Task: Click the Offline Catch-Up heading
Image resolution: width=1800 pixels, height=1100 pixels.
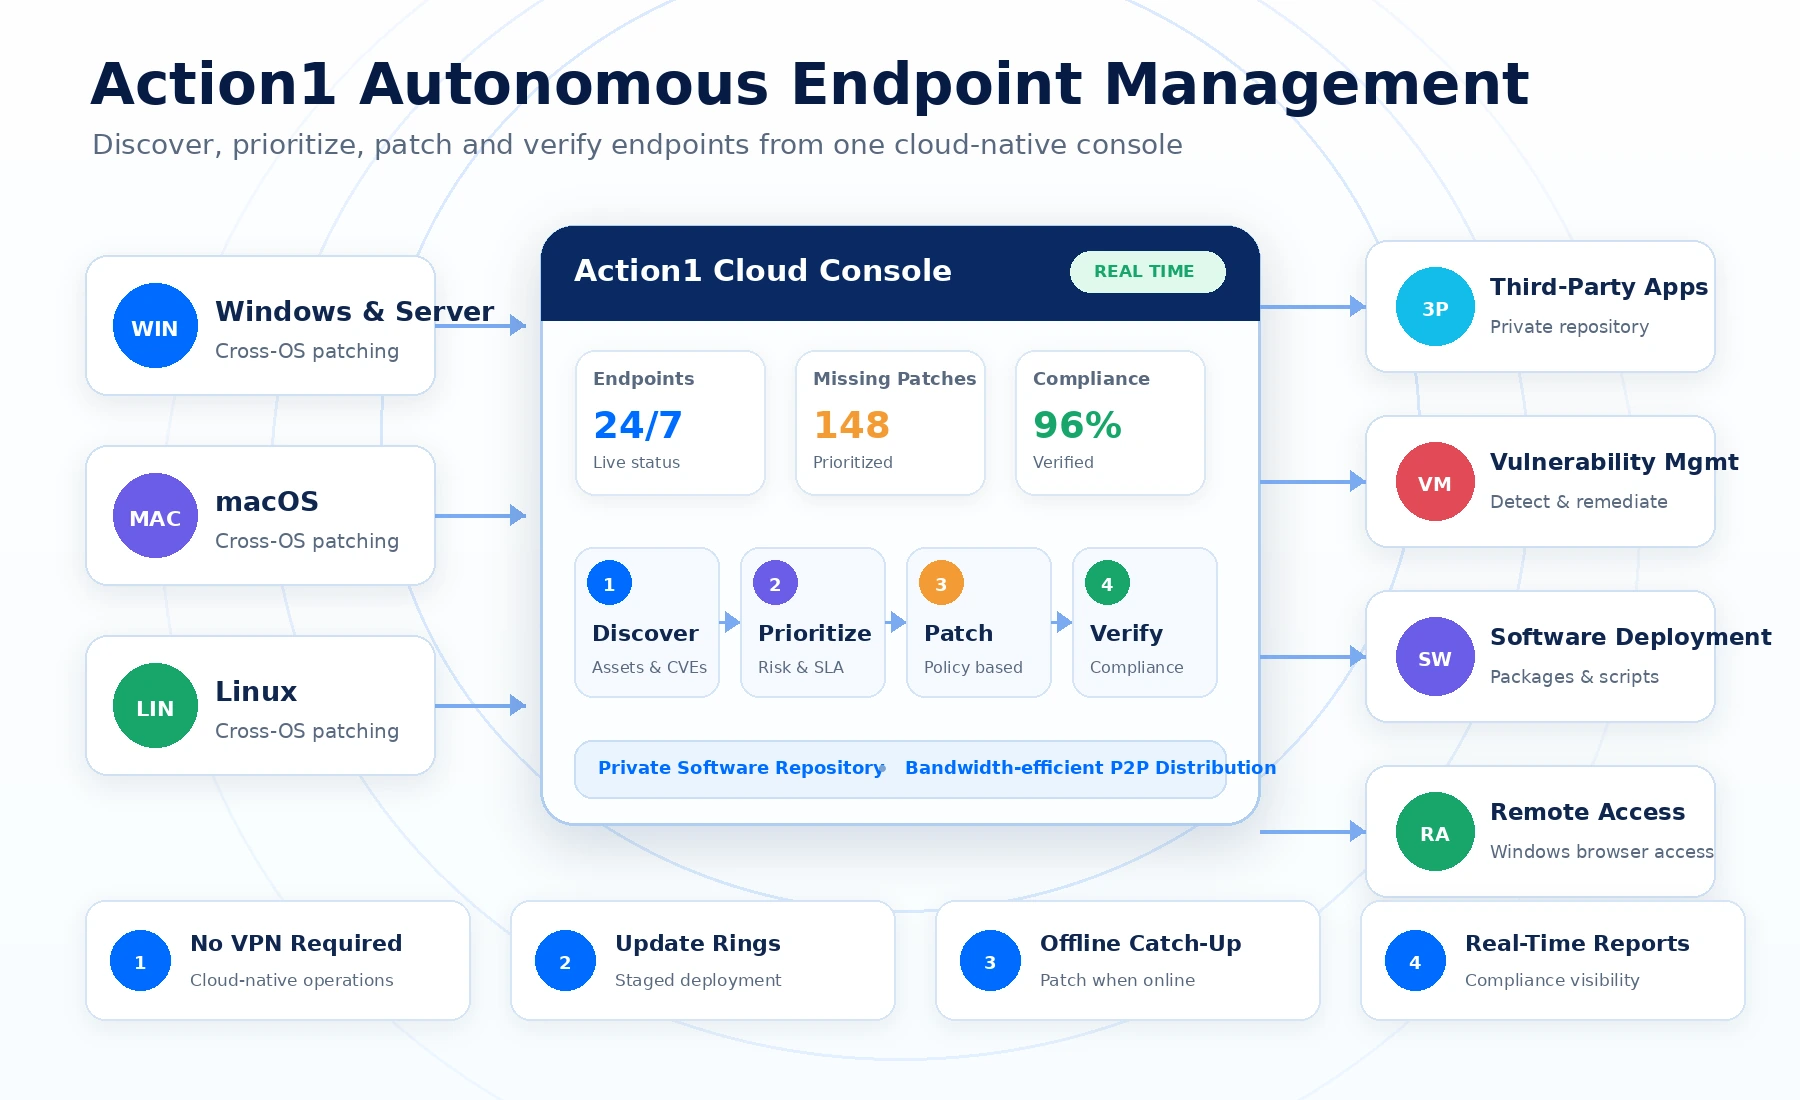Action: tap(1140, 944)
